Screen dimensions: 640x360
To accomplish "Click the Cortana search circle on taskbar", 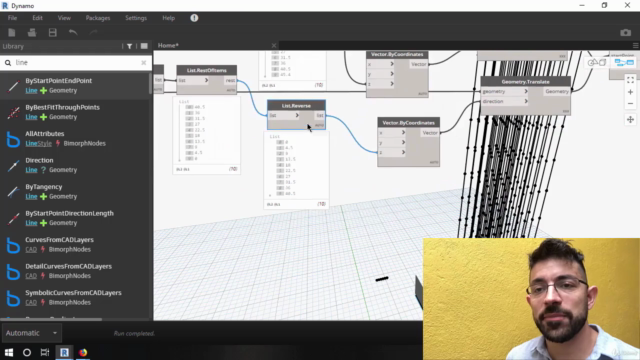I will click(27, 352).
